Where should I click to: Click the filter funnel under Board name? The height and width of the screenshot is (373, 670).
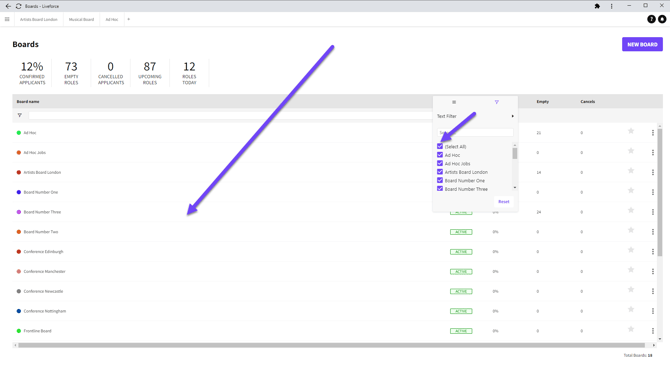[x=20, y=115]
